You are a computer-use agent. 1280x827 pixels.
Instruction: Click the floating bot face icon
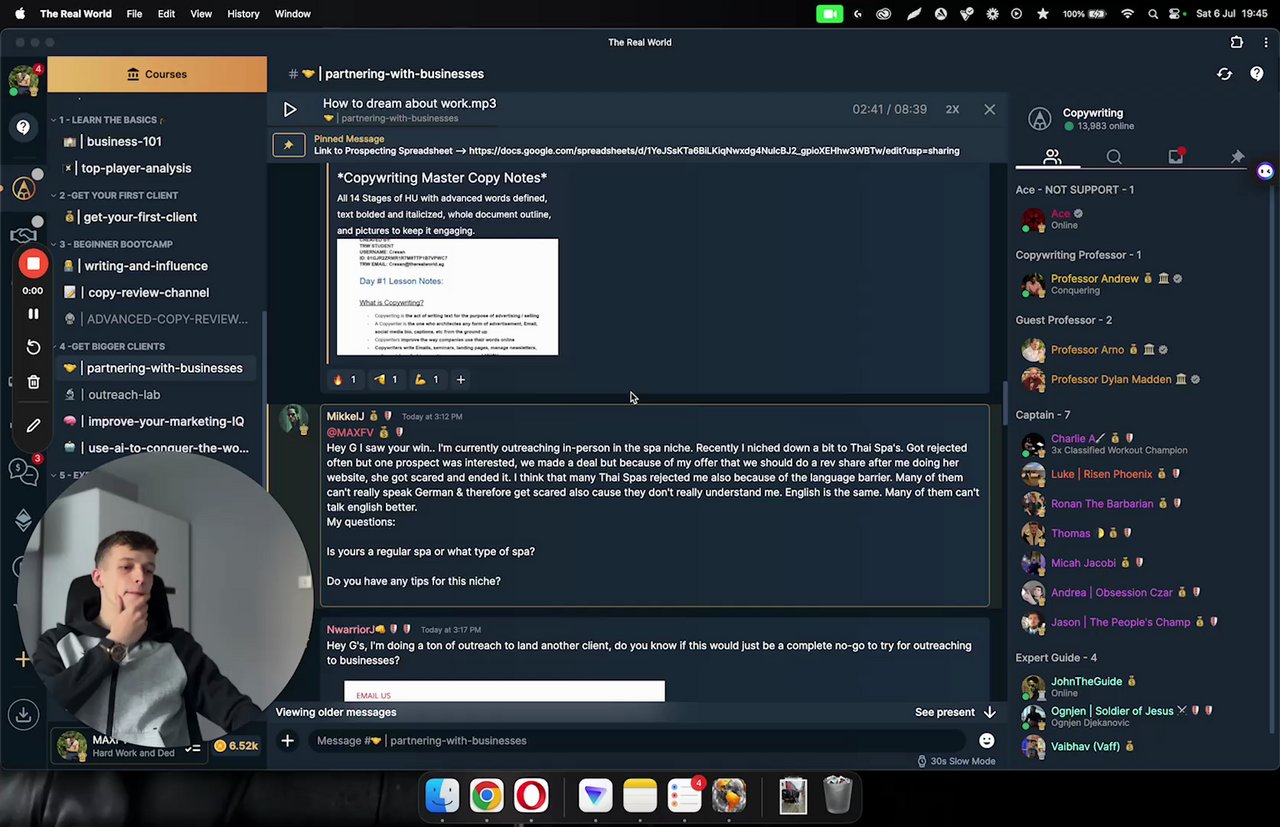pos(1265,171)
